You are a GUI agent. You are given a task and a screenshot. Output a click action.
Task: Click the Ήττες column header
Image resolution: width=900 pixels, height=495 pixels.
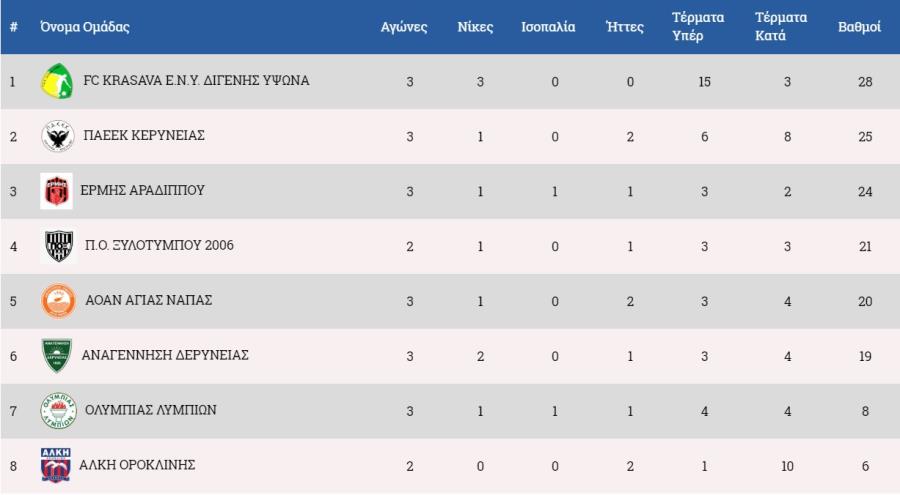coord(625,27)
